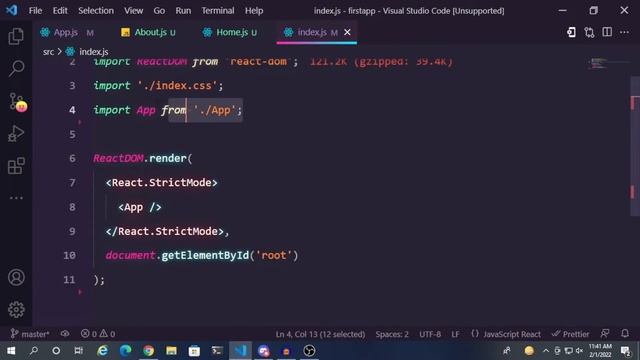Click the eye watch icon in status bar
Screen dimensions: 640x360
pyautogui.click(x=65, y=334)
